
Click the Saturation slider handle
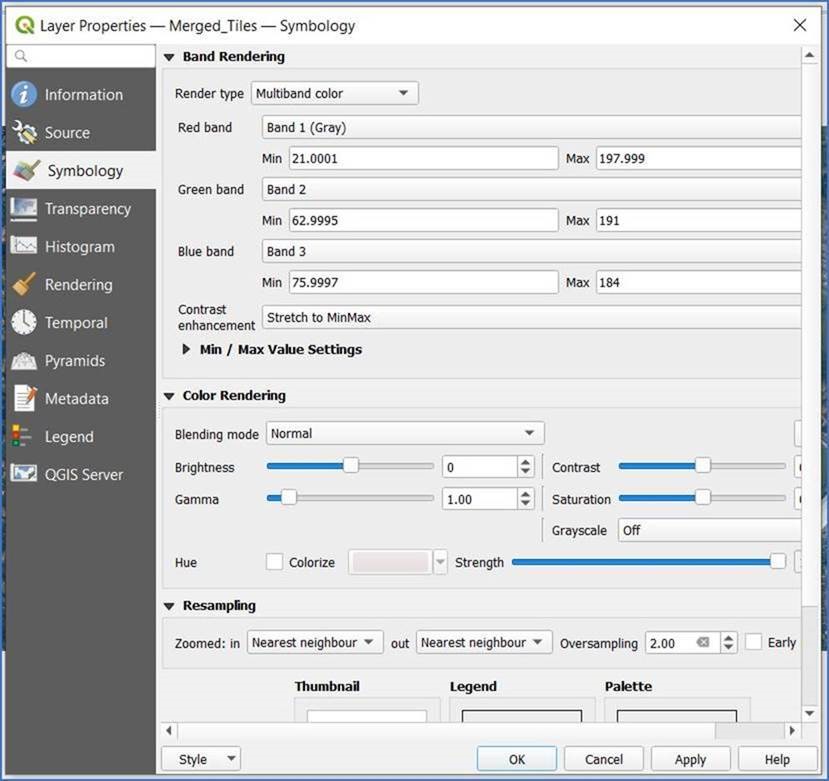[x=703, y=498]
